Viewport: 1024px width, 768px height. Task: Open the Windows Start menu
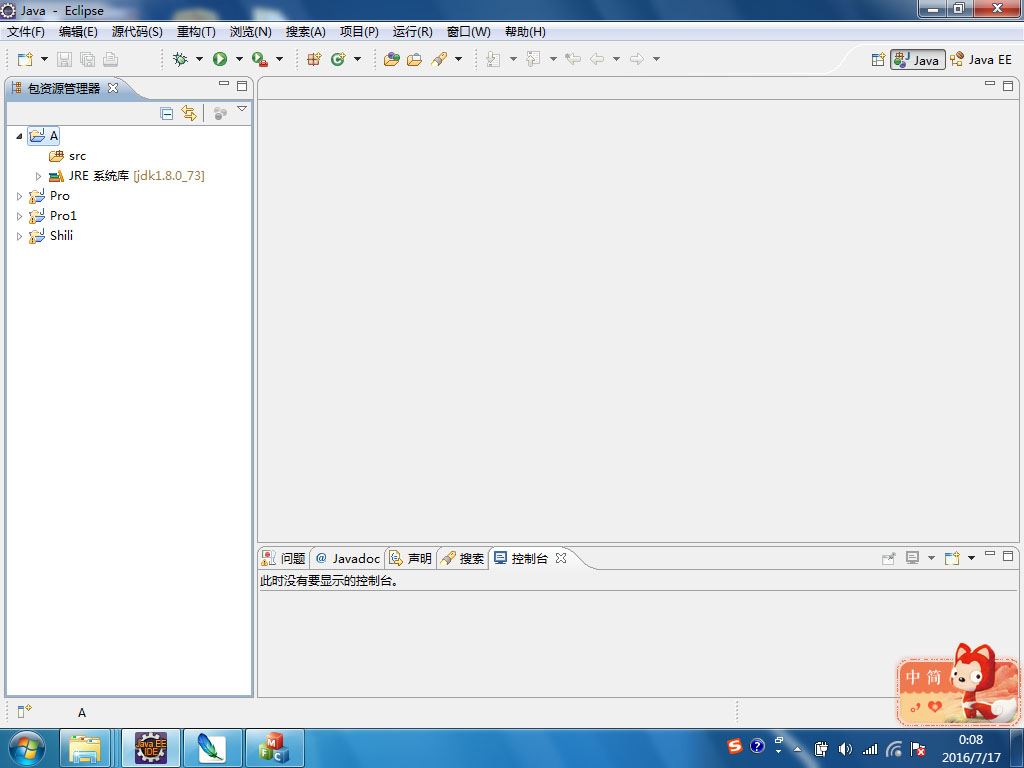point(27,748)
